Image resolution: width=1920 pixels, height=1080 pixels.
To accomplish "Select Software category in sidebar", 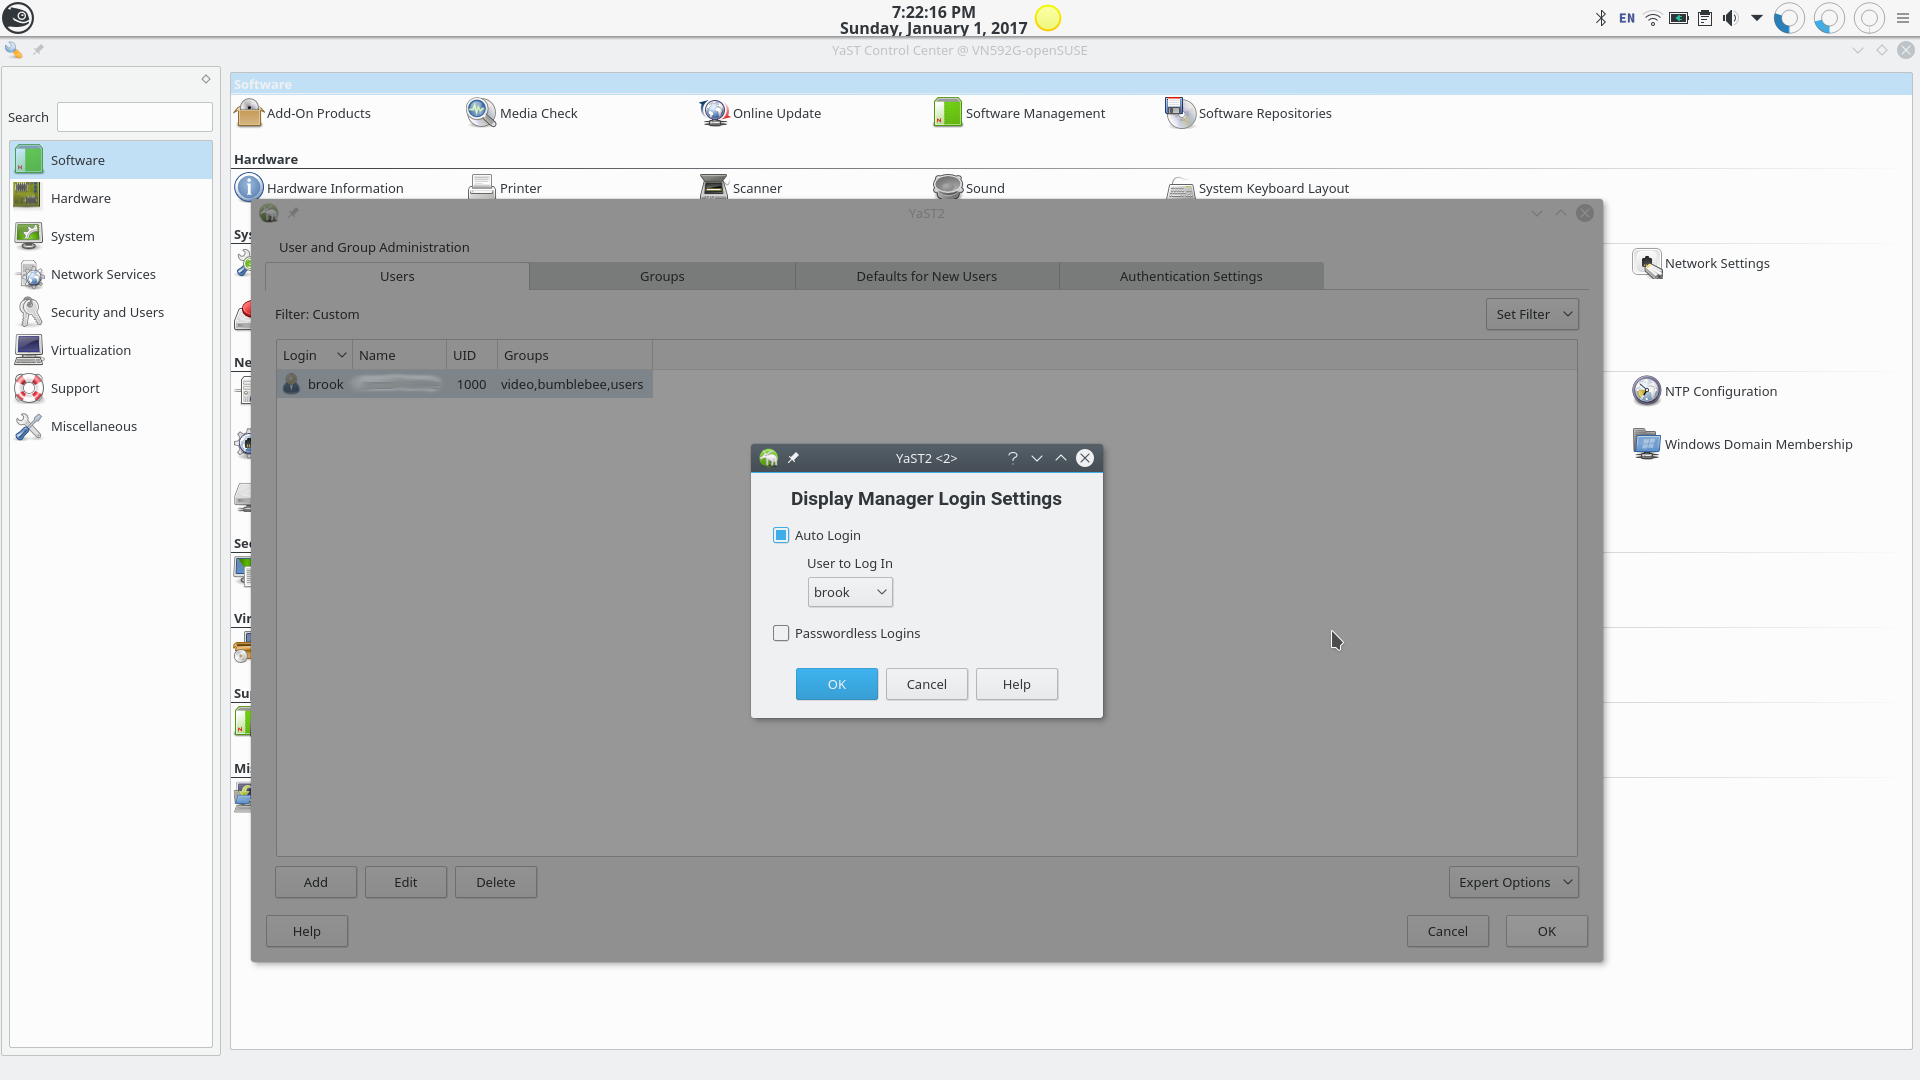I will tap(111, 160).
